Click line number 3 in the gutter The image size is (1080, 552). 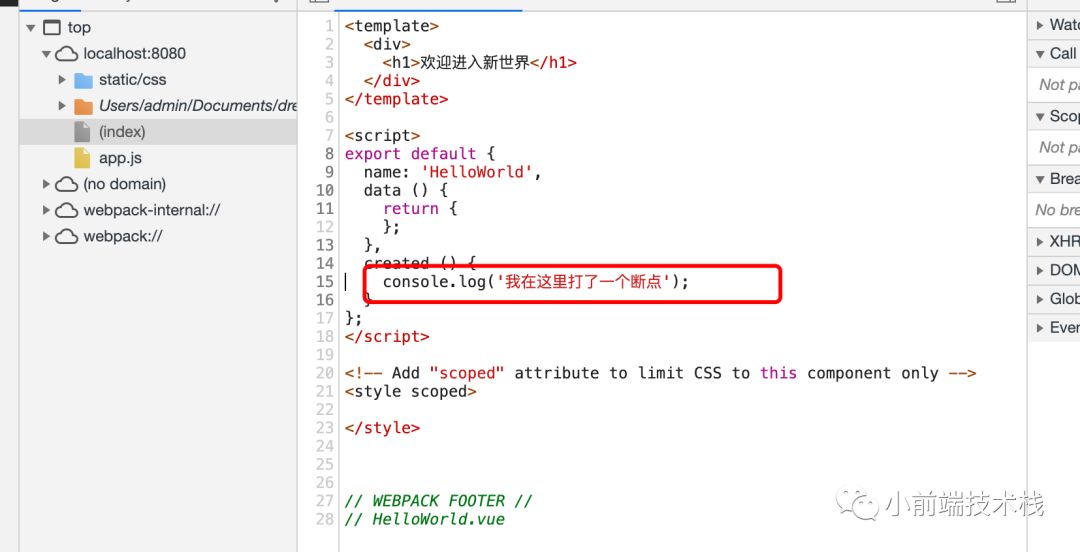329,63
